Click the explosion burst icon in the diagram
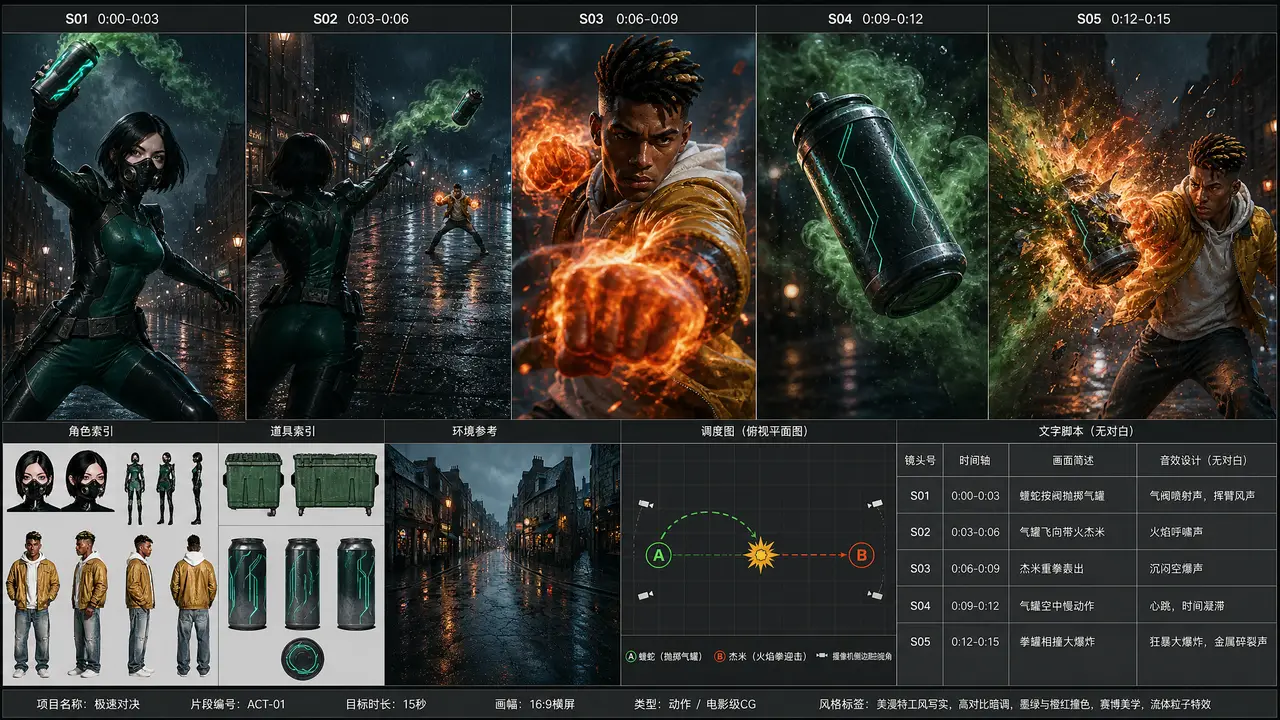 (x=760, y=553)
